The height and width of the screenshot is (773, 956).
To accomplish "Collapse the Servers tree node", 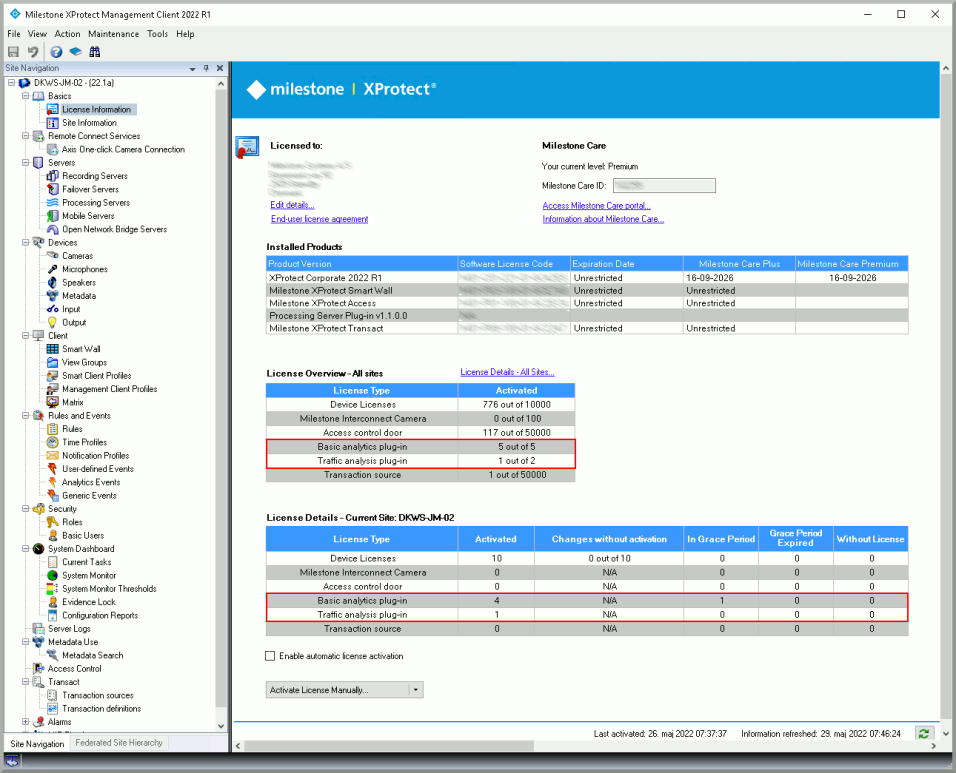I will (x=25, y=163).
